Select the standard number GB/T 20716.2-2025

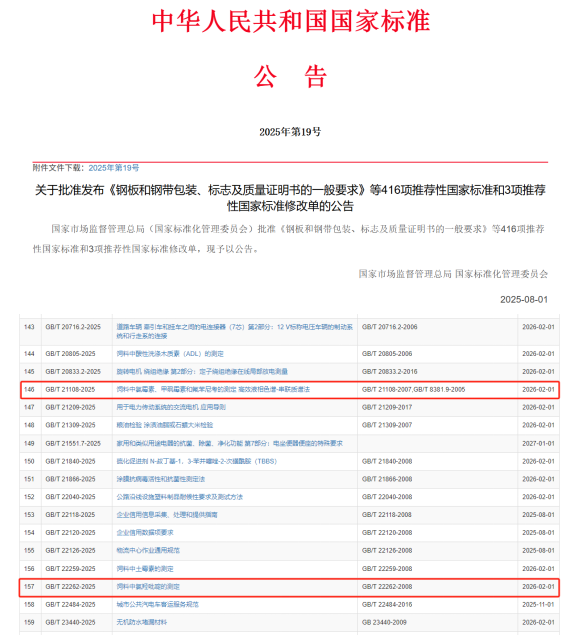(x=73, y=327)
